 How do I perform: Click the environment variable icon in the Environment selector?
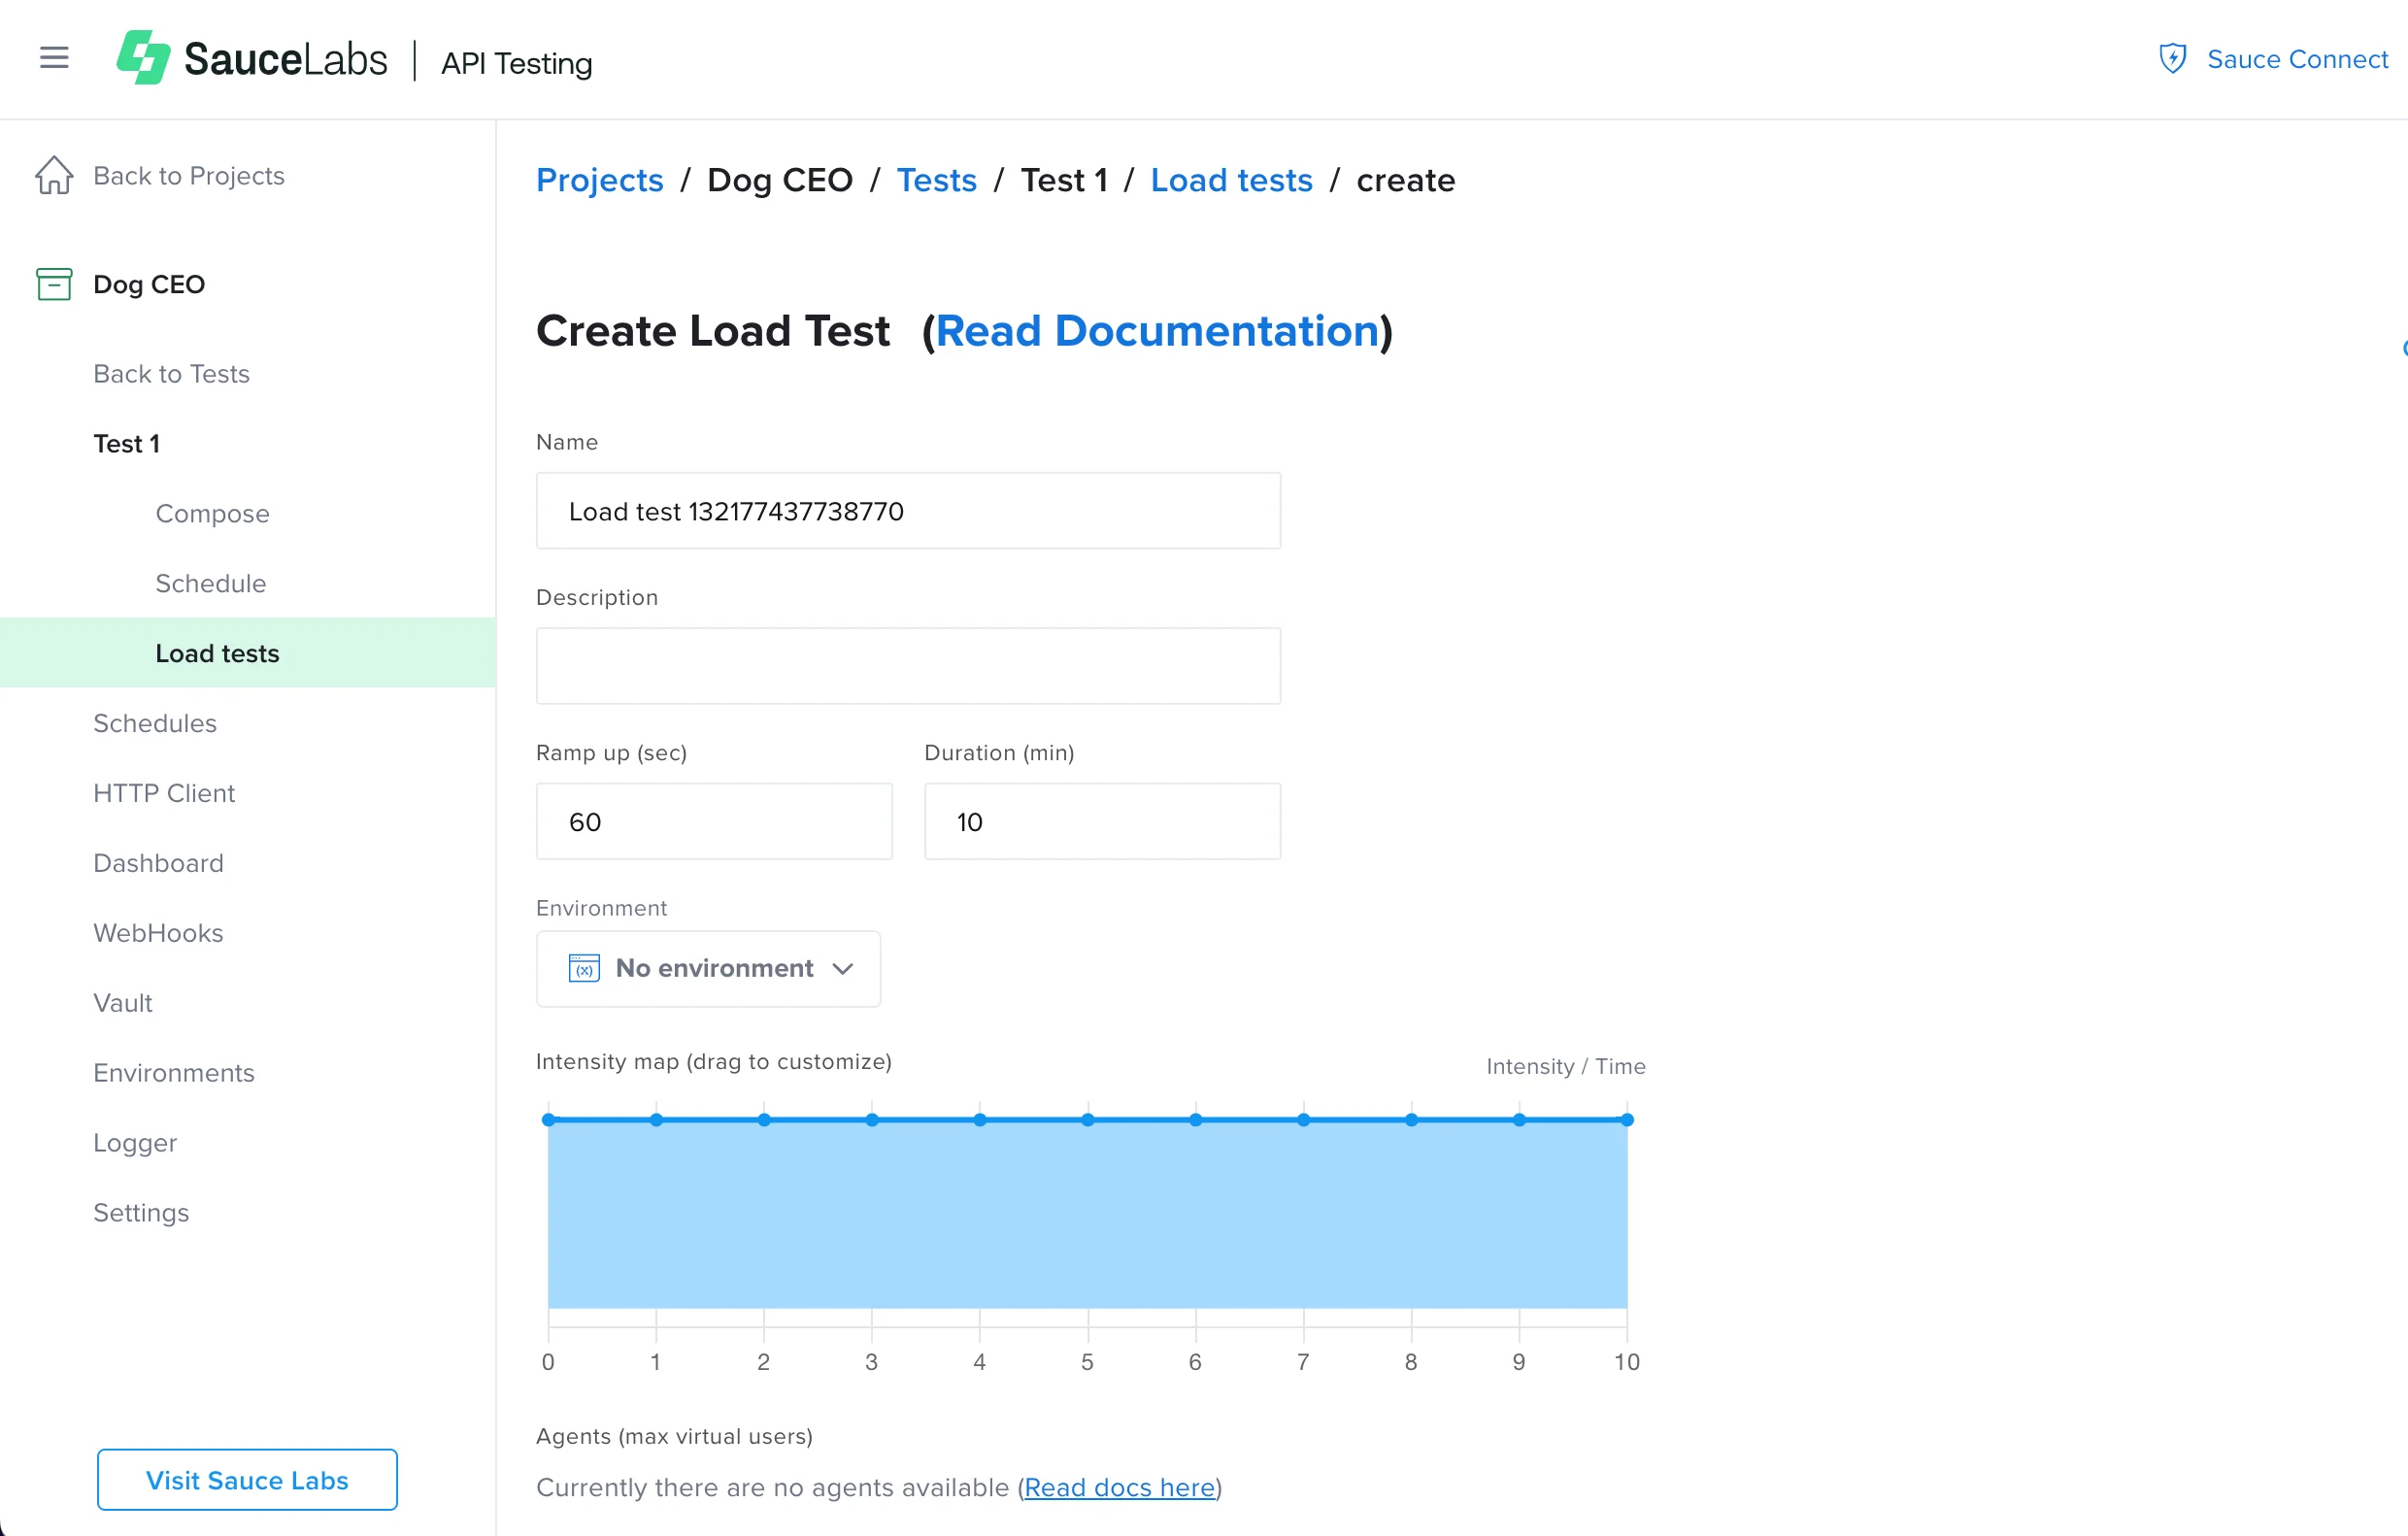tap(584, 968)
